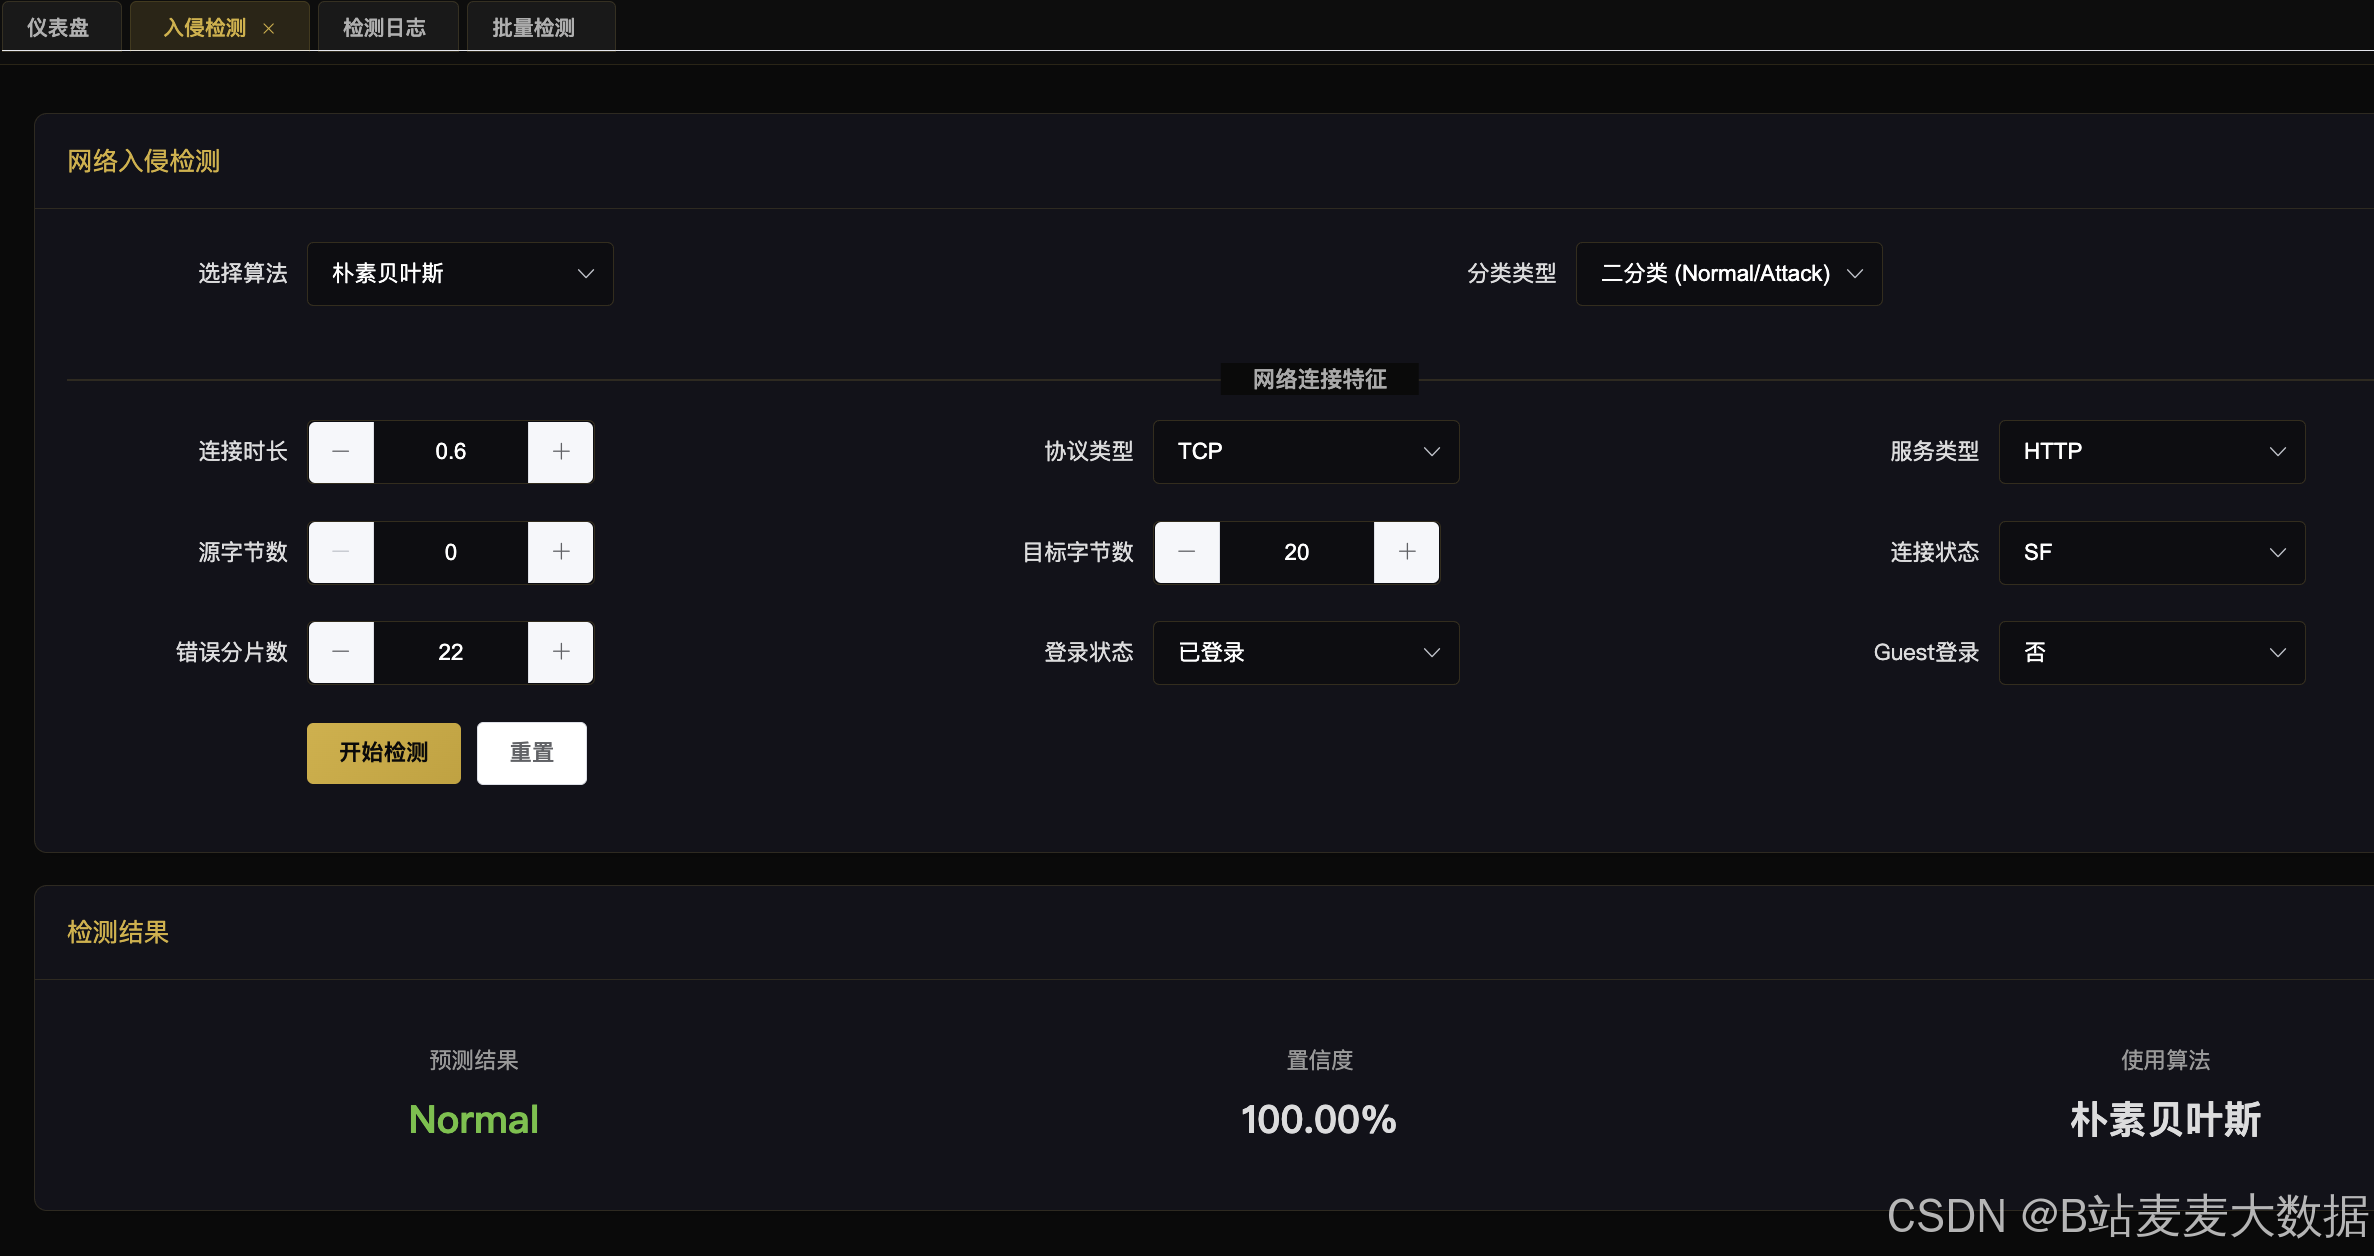Increase source bytes with plus button
This screenshot has height=1256, width=2374.
point(561,552)
